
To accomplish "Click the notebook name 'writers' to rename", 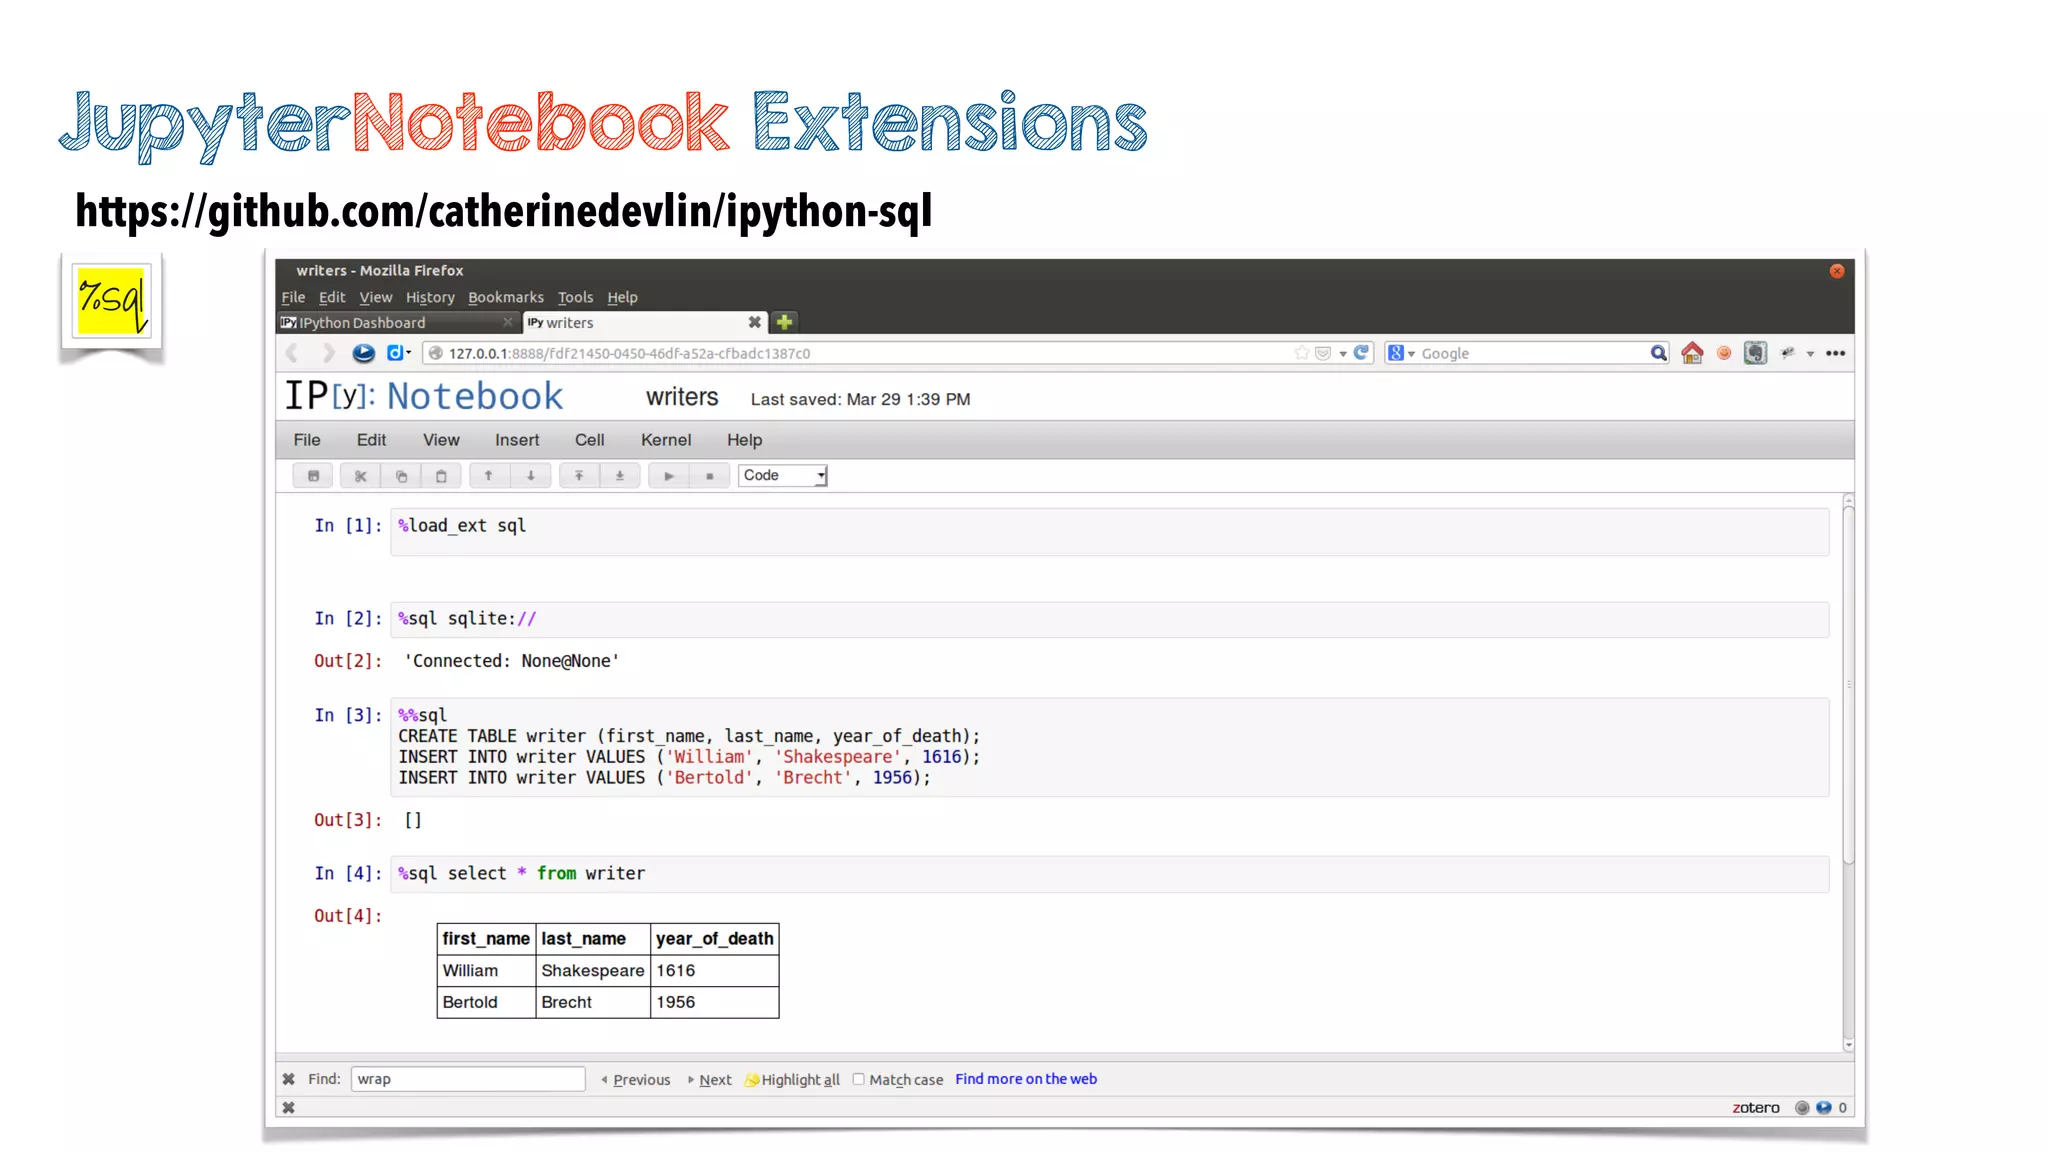I will coord(682,397).
